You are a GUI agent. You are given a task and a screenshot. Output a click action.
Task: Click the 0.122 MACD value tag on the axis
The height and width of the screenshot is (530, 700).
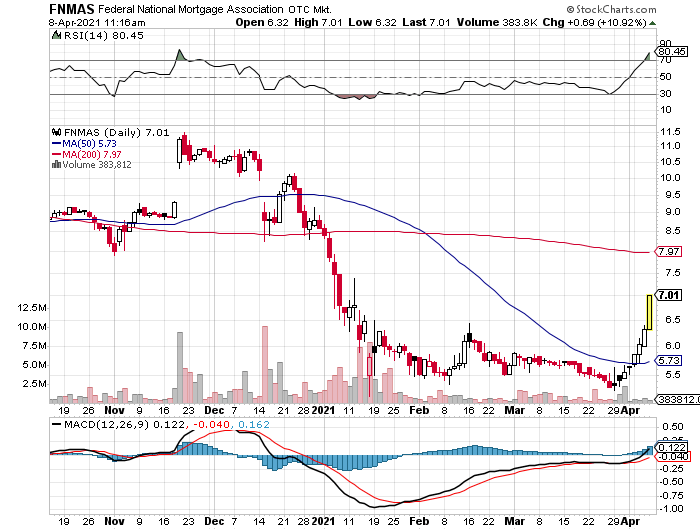coord(672,447)
